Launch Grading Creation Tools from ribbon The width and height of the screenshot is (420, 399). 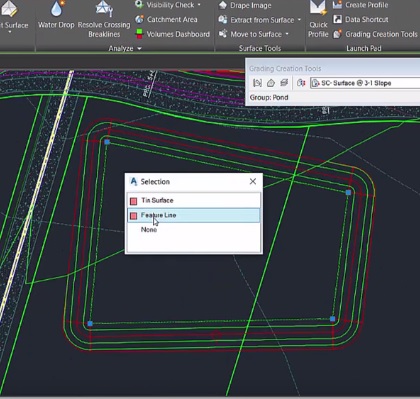click(375, 34)
